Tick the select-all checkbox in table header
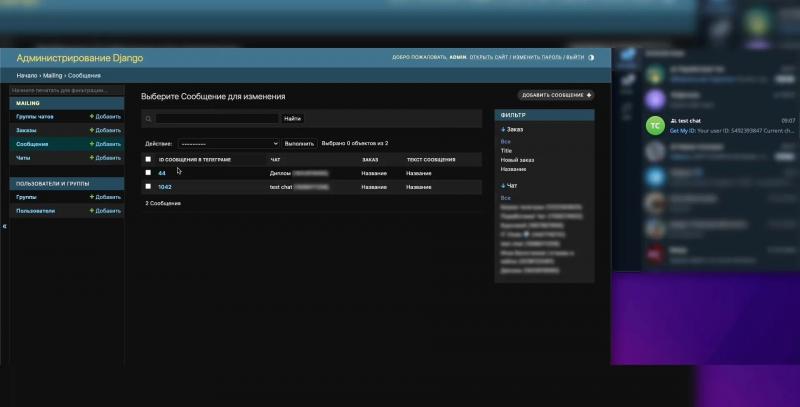The width and height of the screenshot is (800, 407). point(148,159)
